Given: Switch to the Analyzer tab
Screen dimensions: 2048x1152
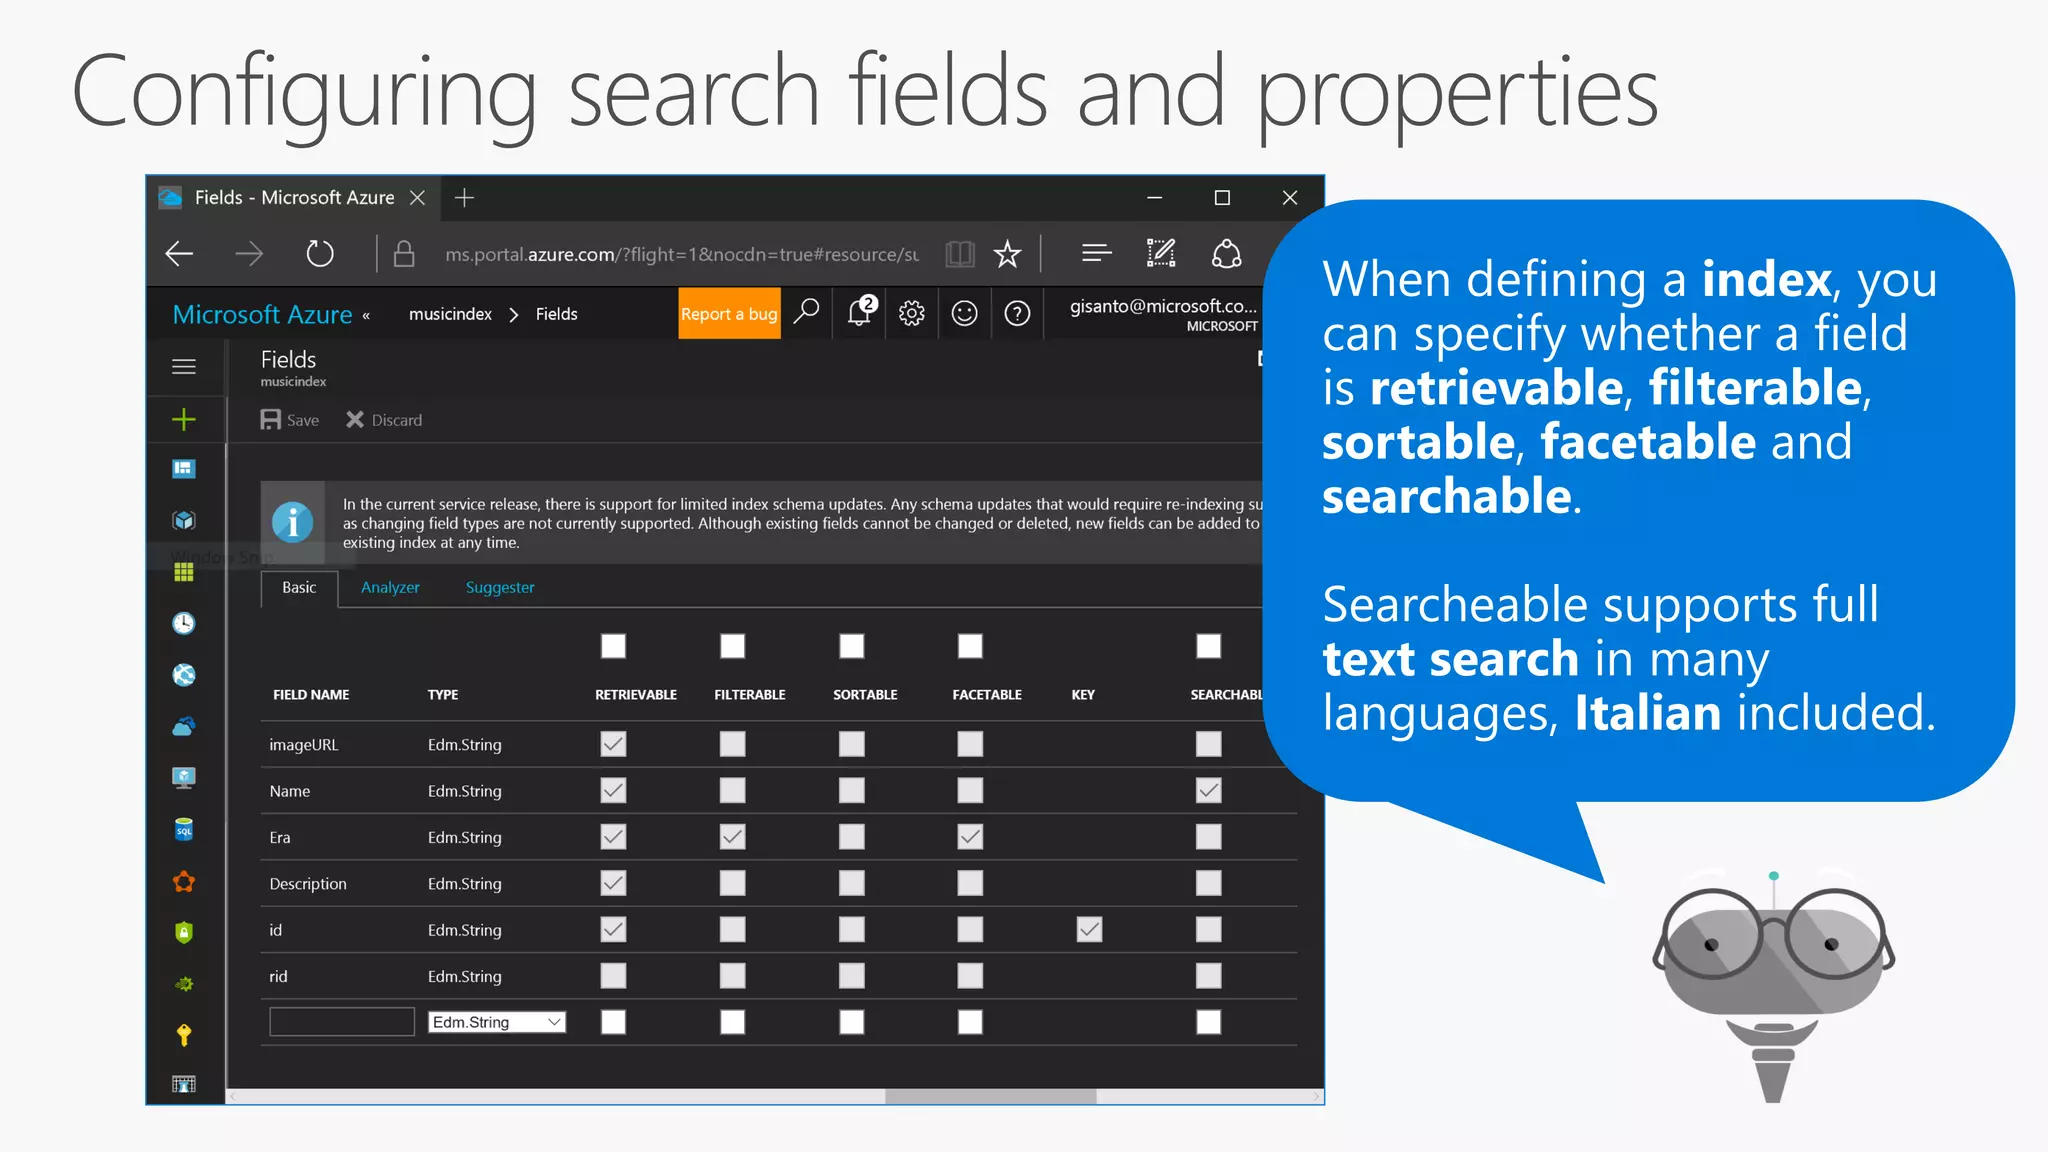Looking at the screenshot, I should coord(390,588).
